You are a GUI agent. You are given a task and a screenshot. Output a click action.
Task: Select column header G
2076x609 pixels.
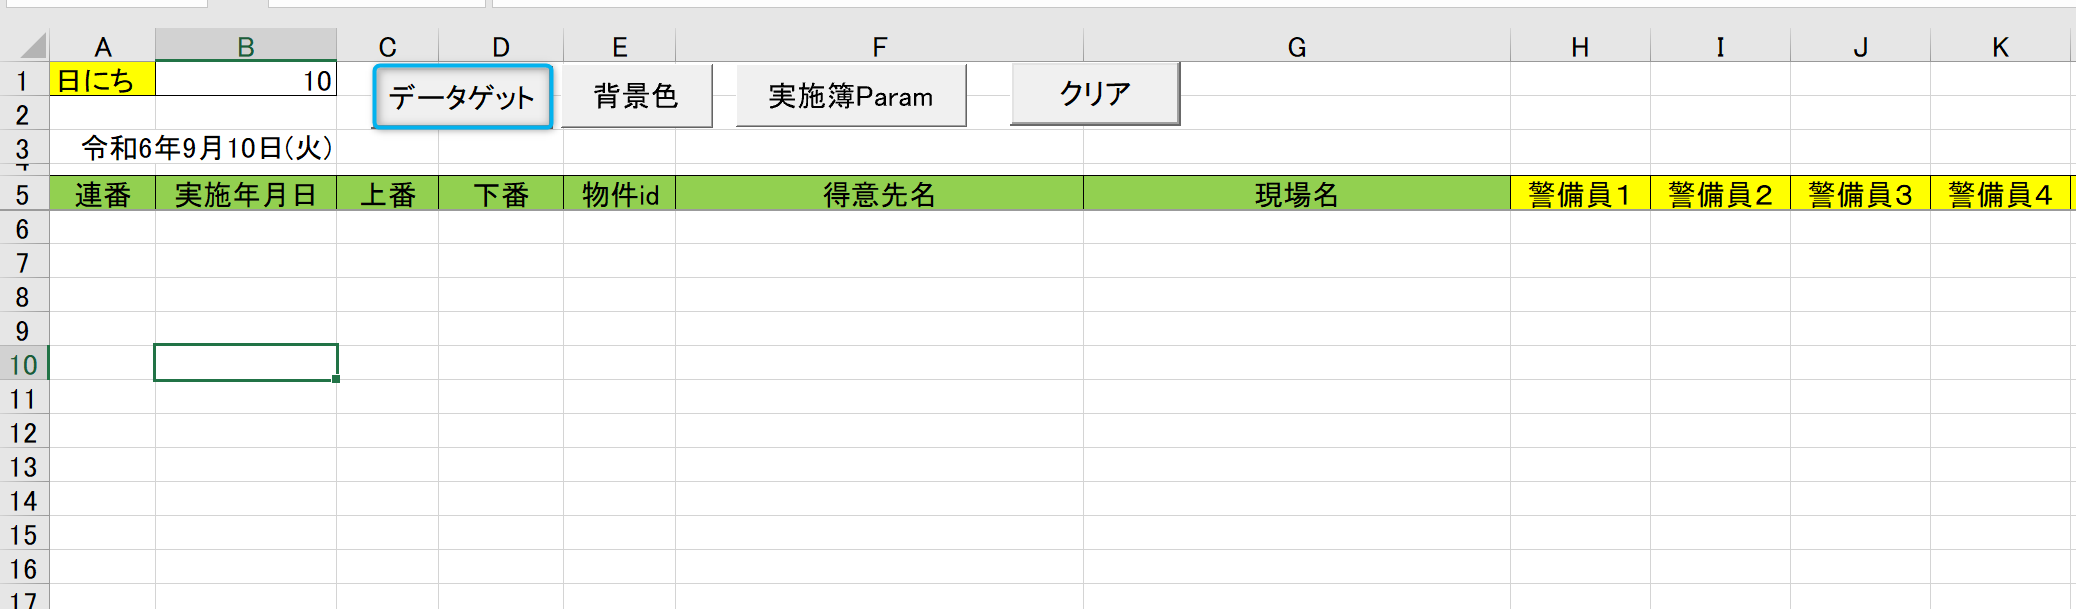coord(1296,47)
